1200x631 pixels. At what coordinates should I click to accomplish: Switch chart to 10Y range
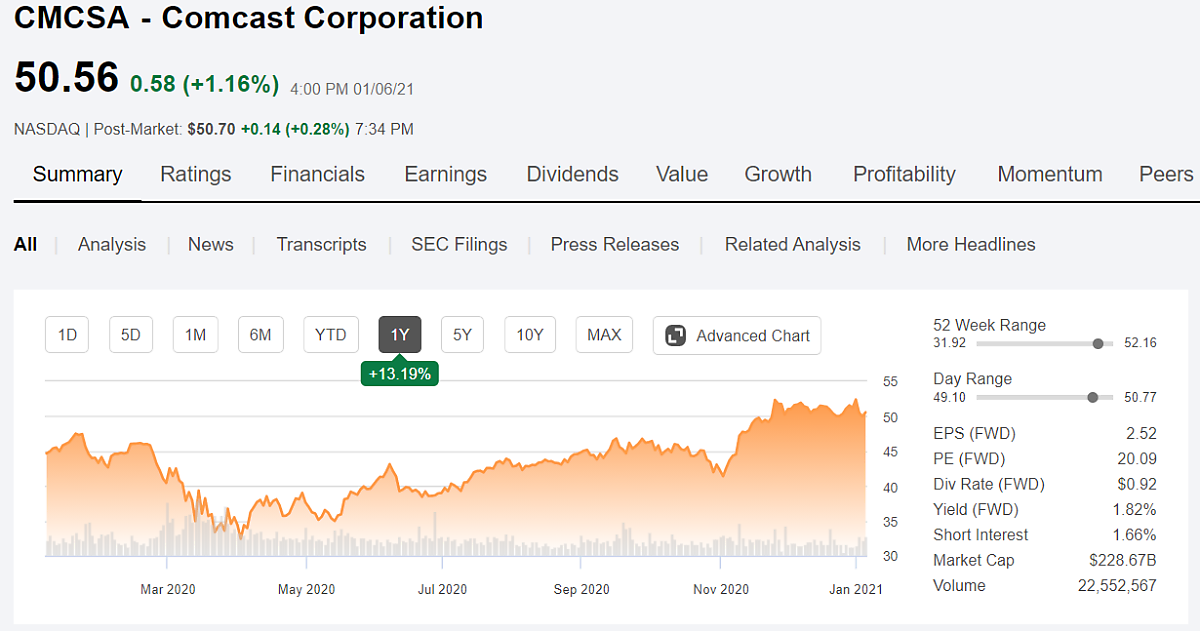coord(529,335)
